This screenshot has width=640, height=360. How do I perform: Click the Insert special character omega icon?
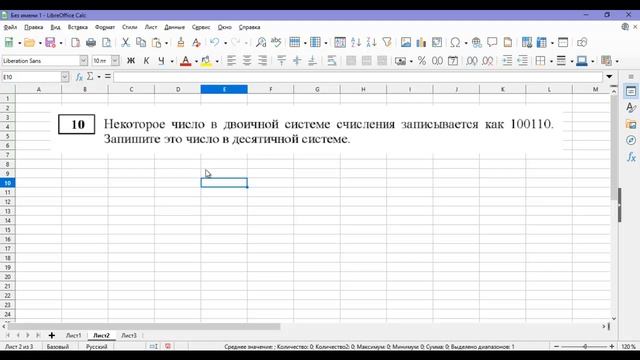pyautogui.click(x=455, y=42)
